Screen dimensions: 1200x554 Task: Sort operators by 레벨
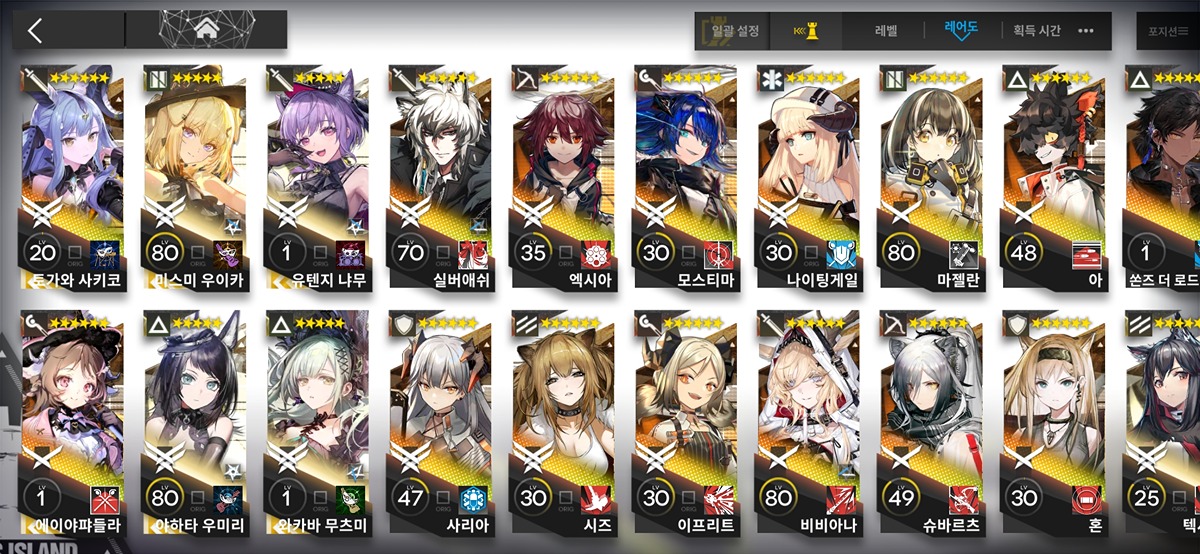885,31
